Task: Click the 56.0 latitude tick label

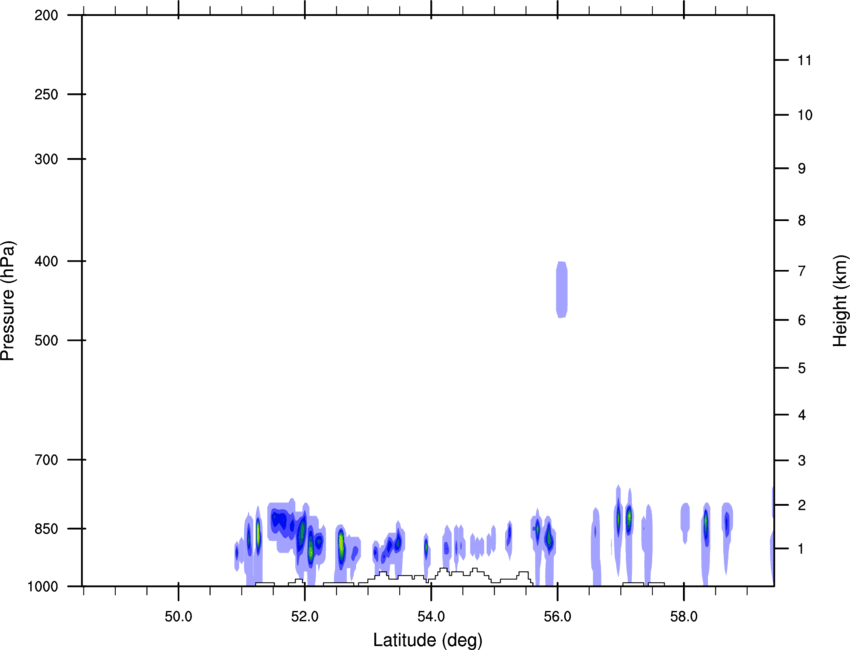Action: 557,617
